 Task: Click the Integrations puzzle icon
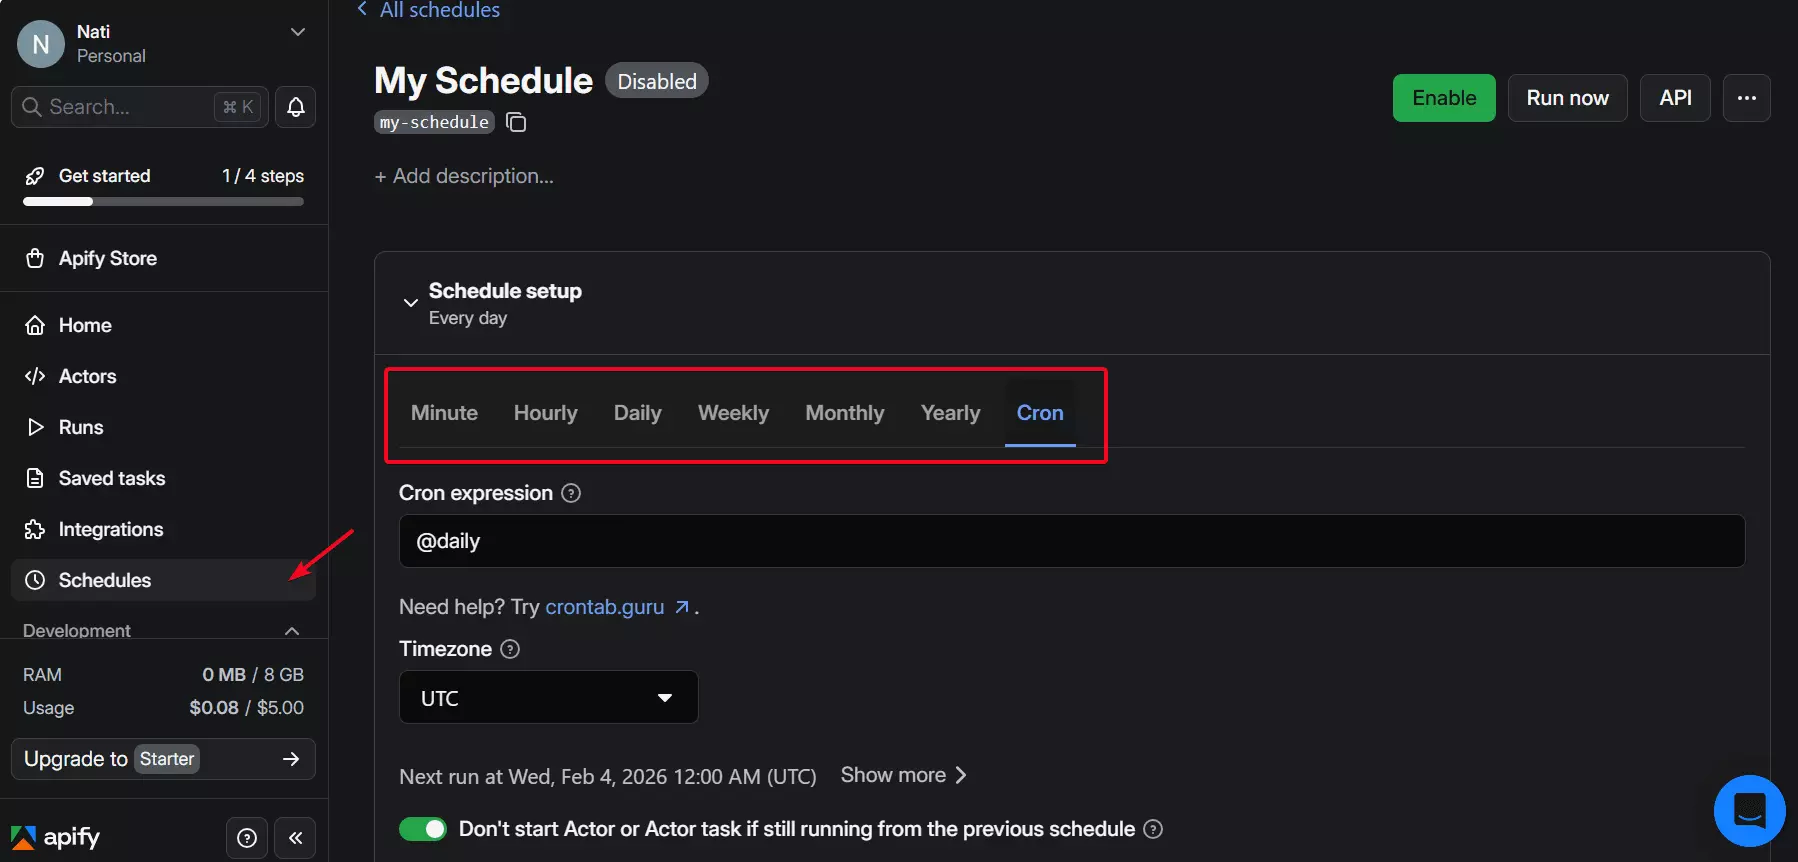35,529
